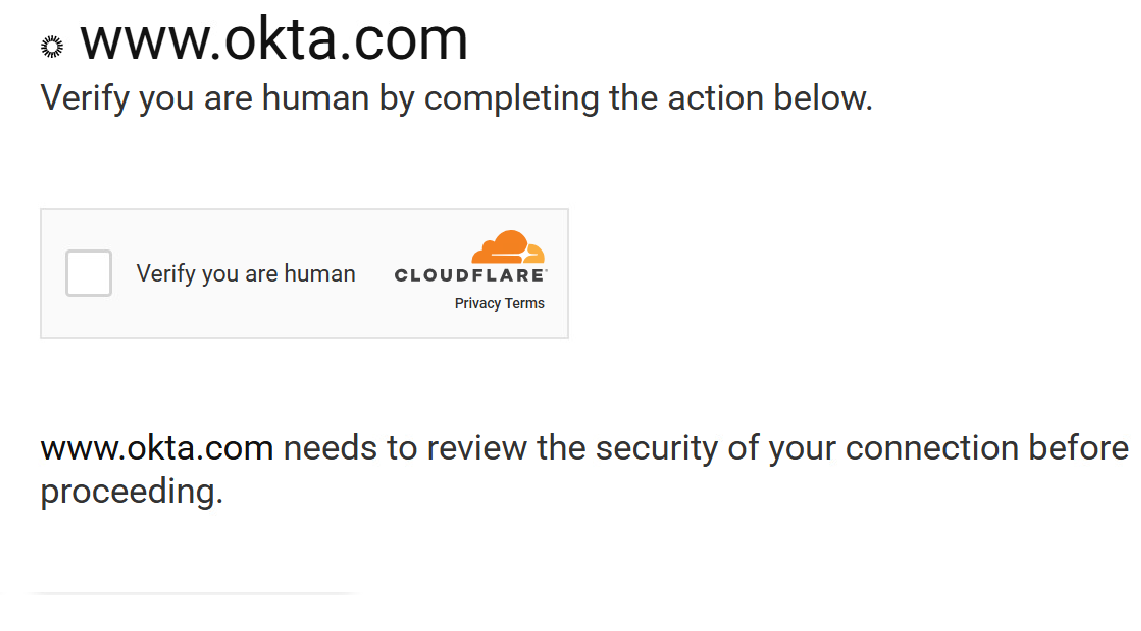Select the verification challenge widget box
Image resolution: width=1141 pixels, height=631 pixels.
[304, 273]
